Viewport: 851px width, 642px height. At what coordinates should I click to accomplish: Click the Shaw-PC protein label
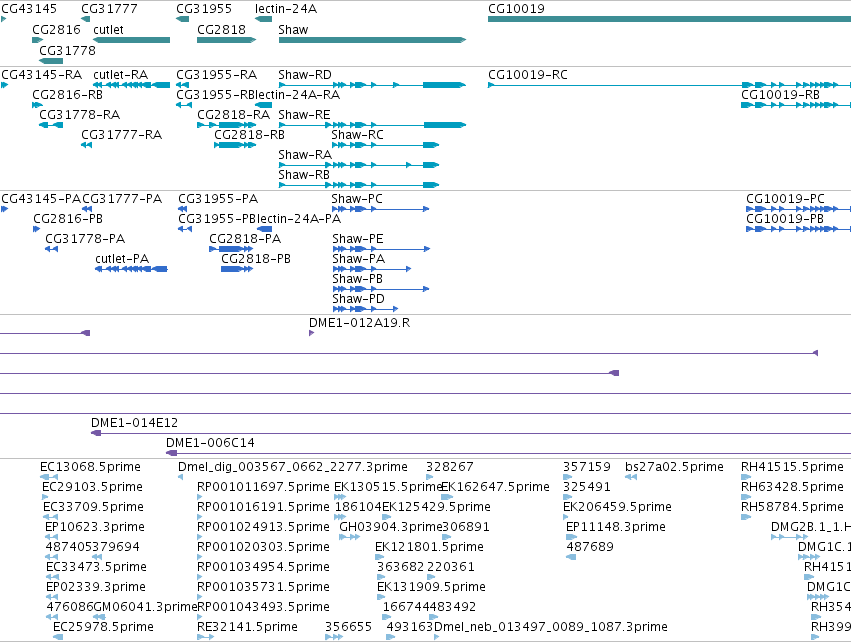click(x=357, y=199)
